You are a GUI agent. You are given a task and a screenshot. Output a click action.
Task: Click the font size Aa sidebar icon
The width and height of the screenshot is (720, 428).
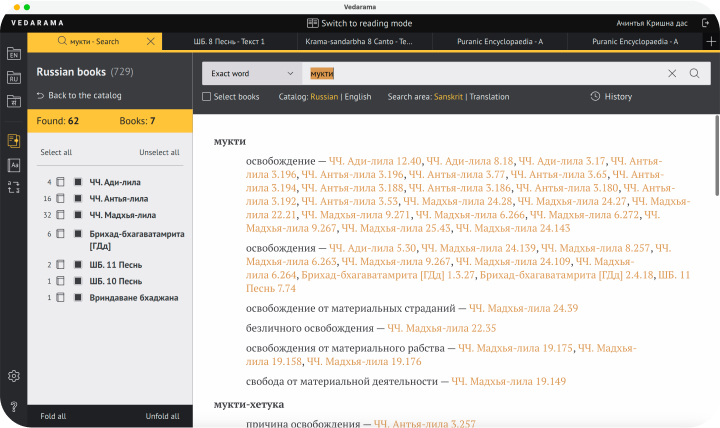(x=14, y=164)
